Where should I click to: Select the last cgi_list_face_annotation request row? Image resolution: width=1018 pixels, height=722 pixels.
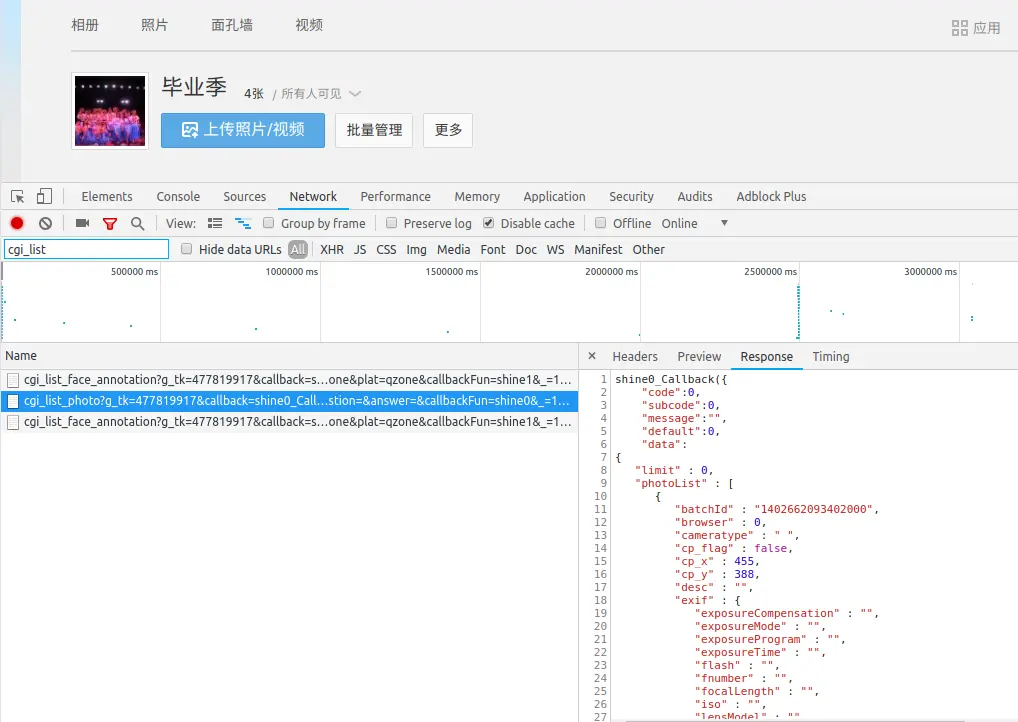(290, 422)
